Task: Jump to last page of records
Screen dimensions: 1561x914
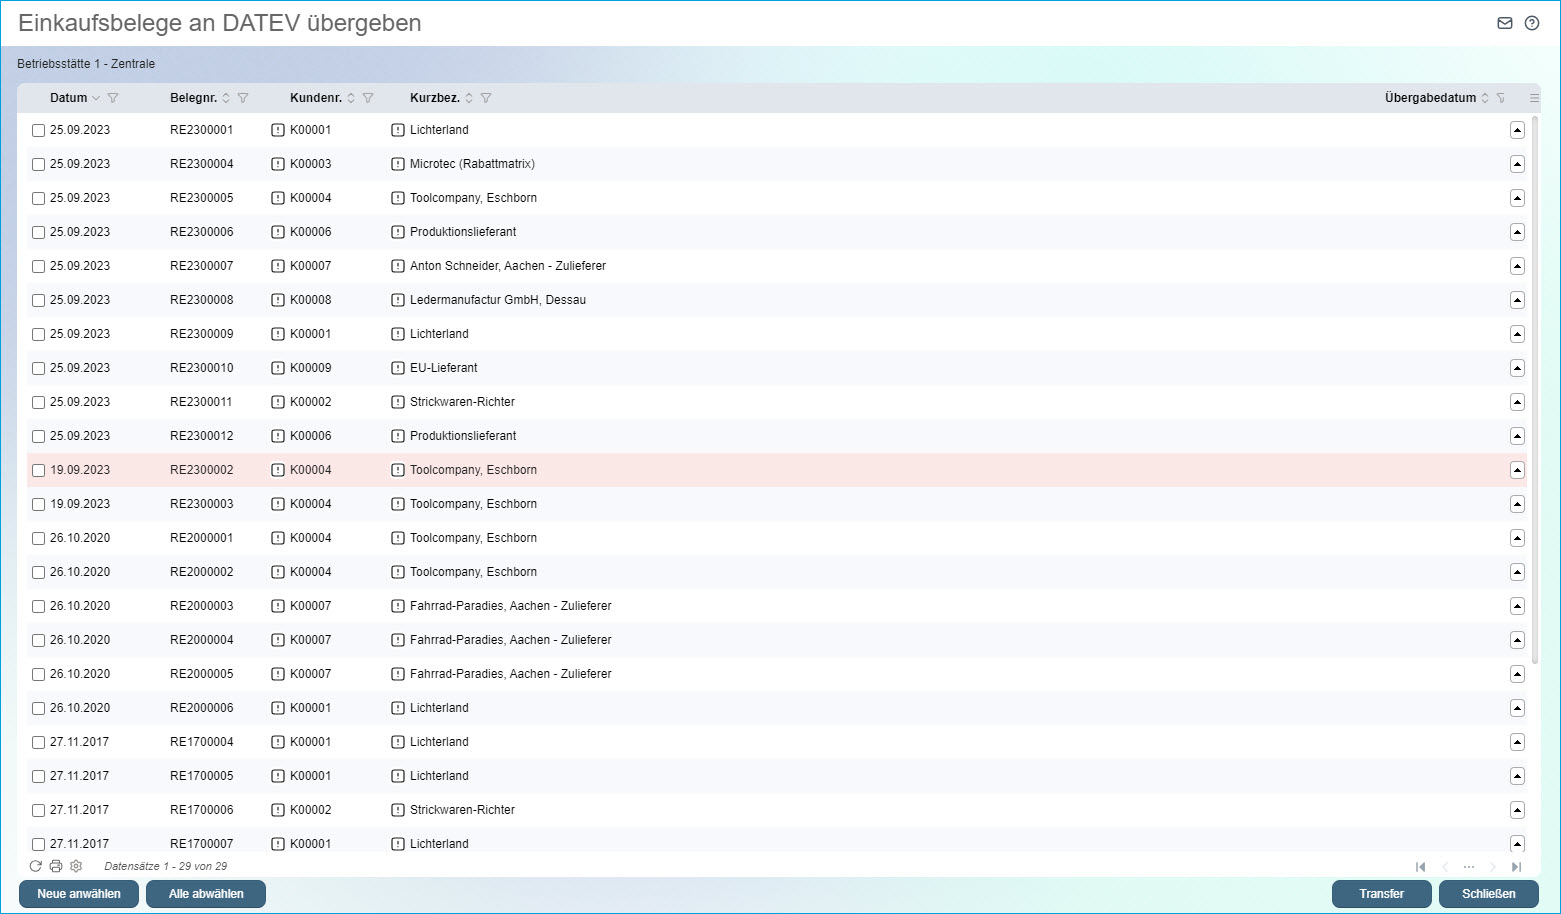Action: click(x=1516, y=867)
